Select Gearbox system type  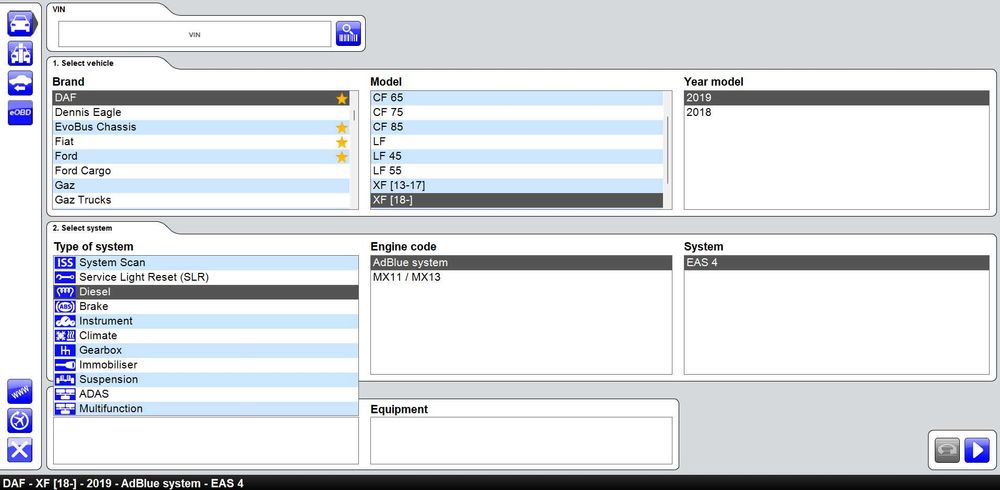pos(206,350)
